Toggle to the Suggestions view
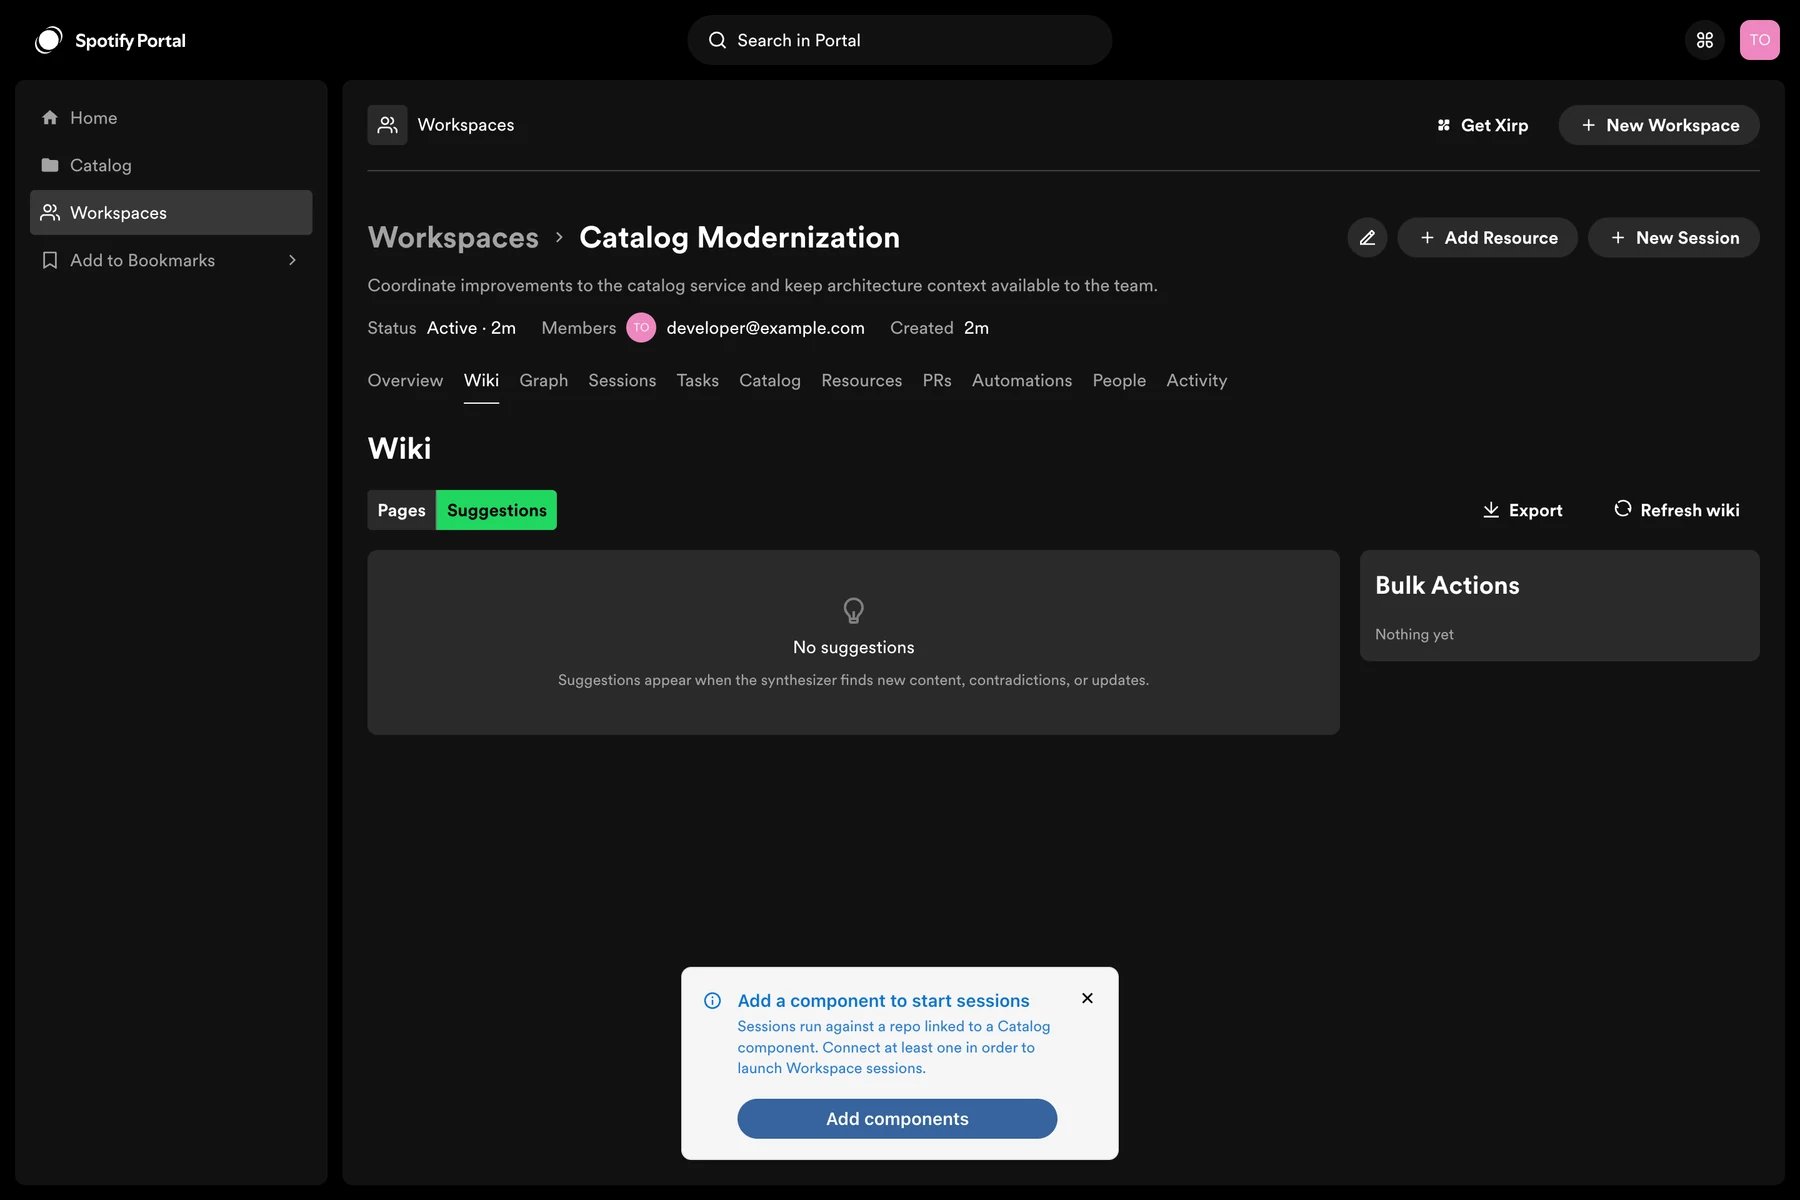The image size is (1800, 1200). coord(497,510)
